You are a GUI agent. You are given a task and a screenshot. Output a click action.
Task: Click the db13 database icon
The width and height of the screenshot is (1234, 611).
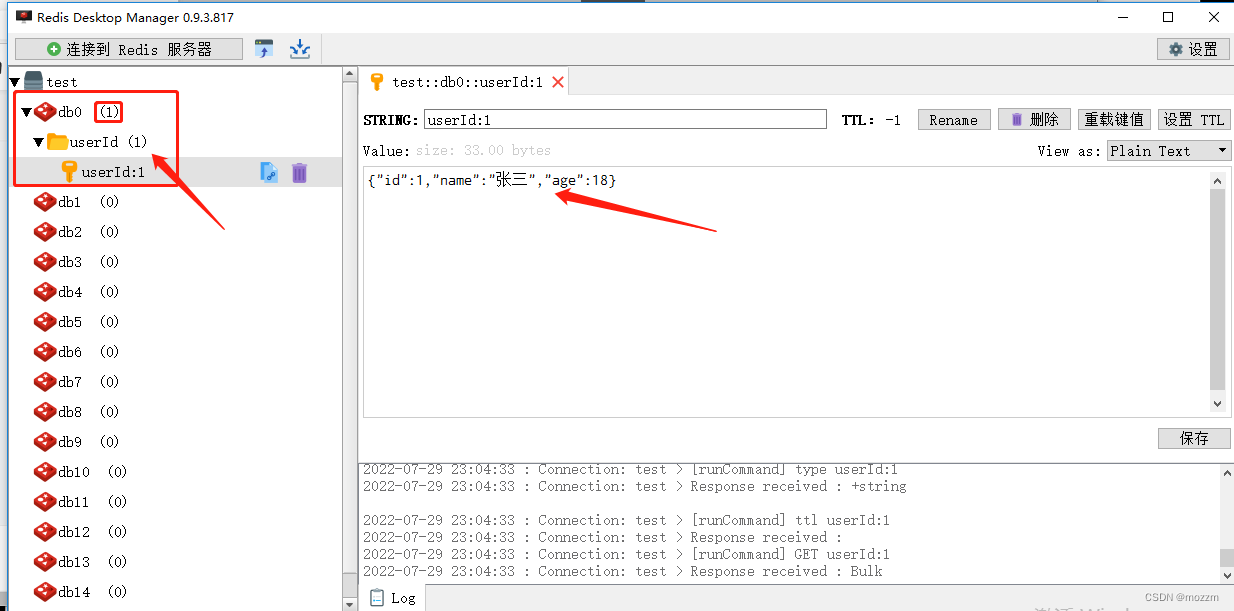tap(45, 562)
